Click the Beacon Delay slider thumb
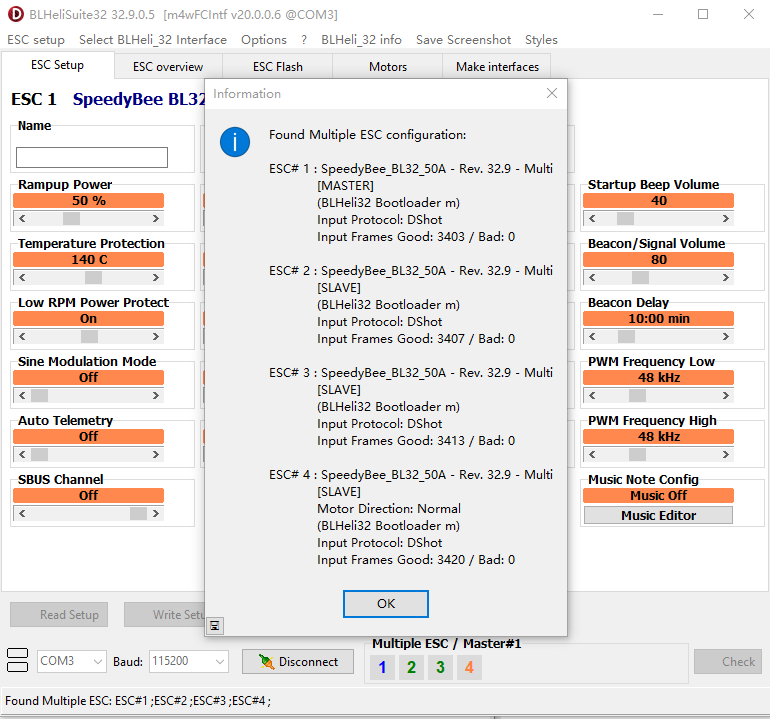 click(627, 336)
